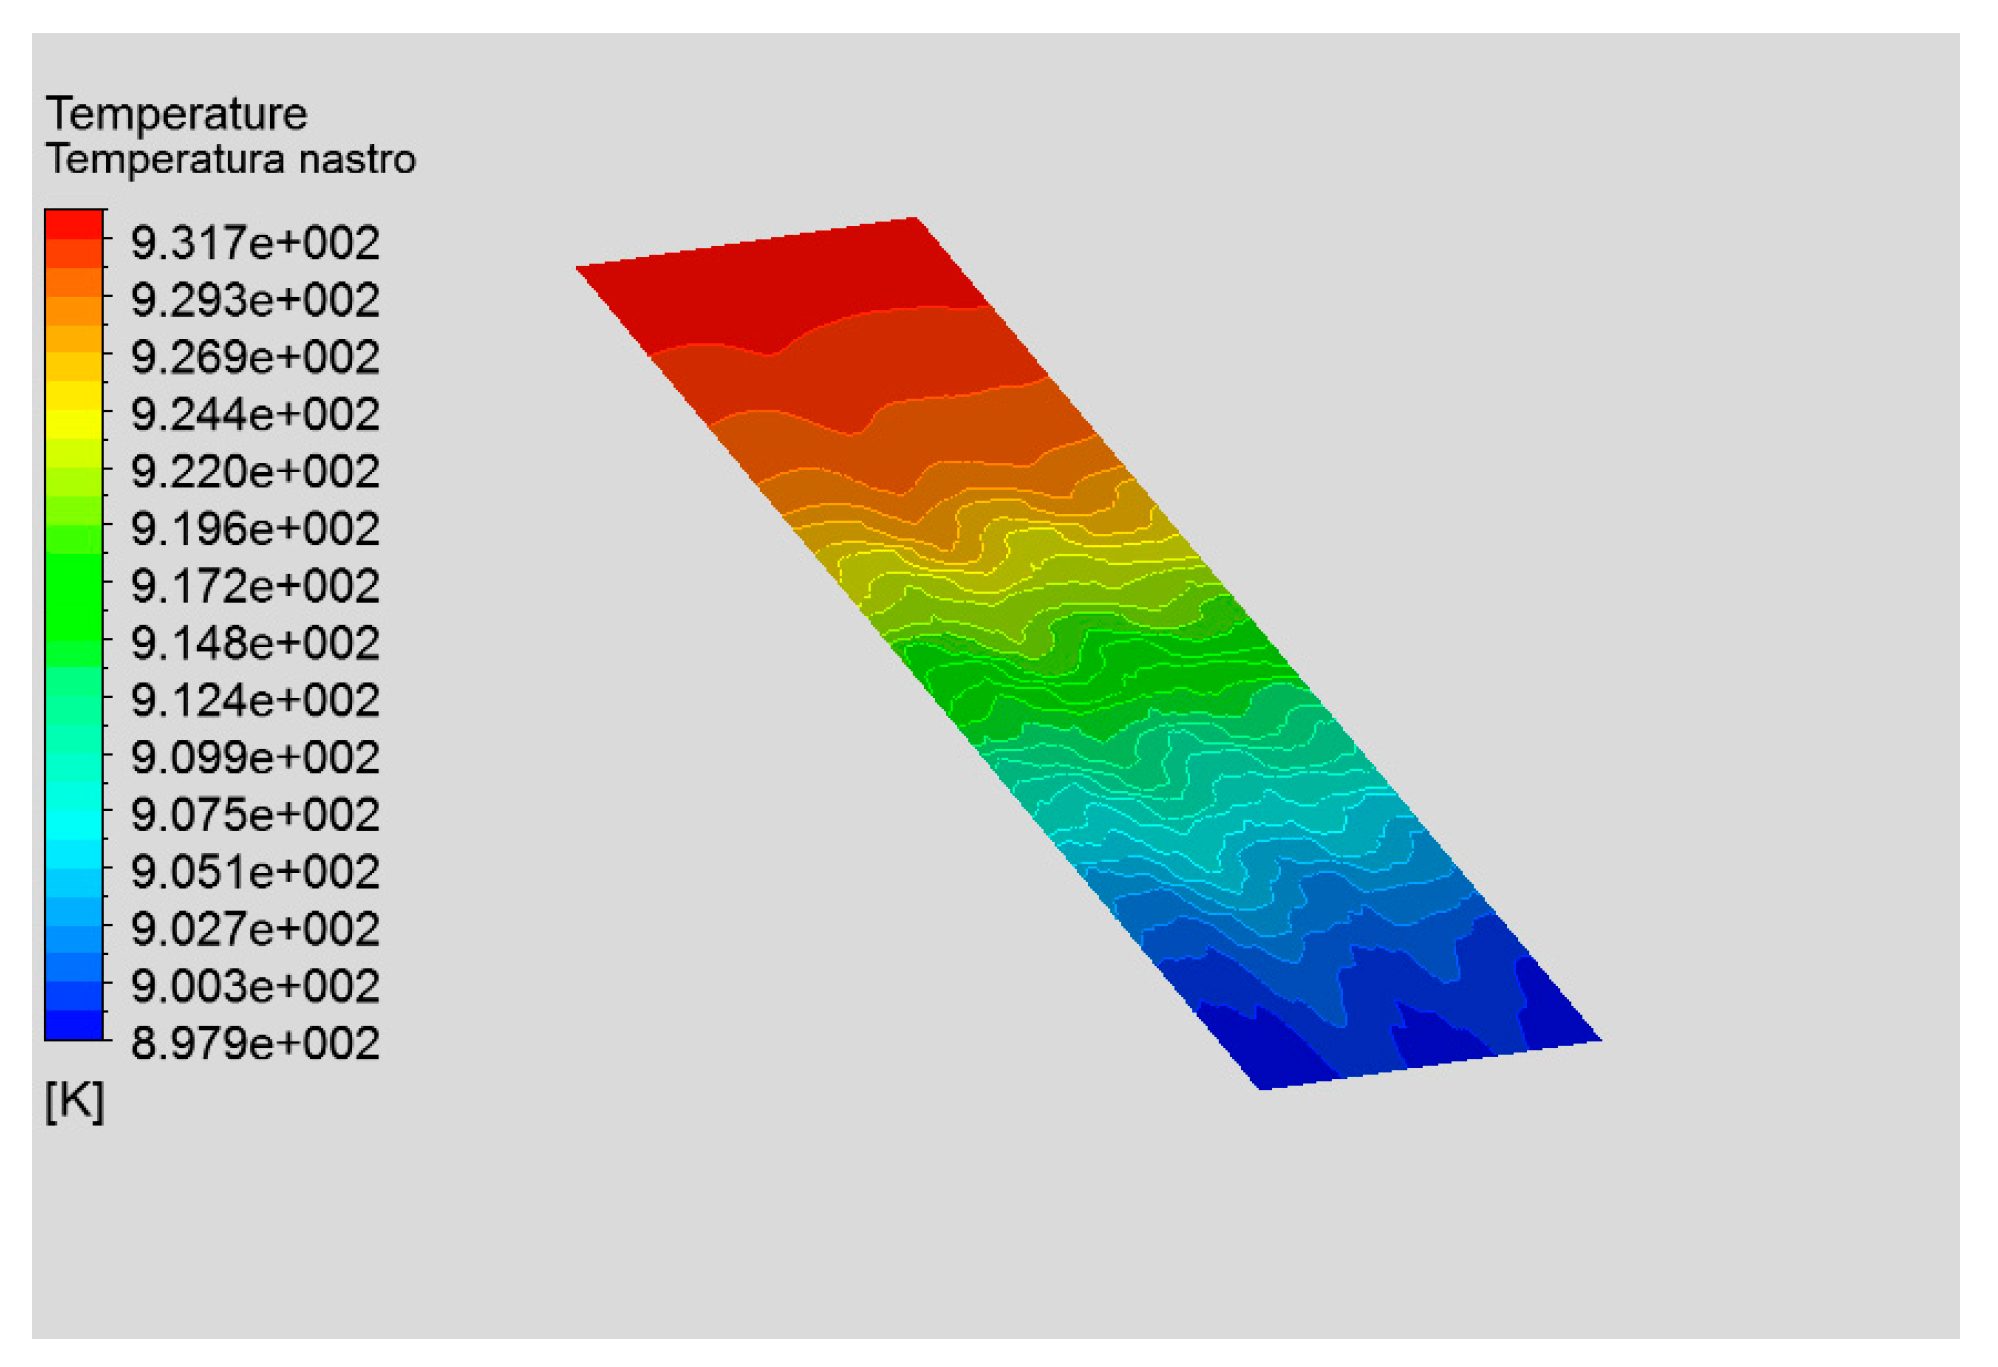Viewport: 1998px width, 1367px height.
Task: Click the 9.244e+002 legend value
Action: point(255,414)
